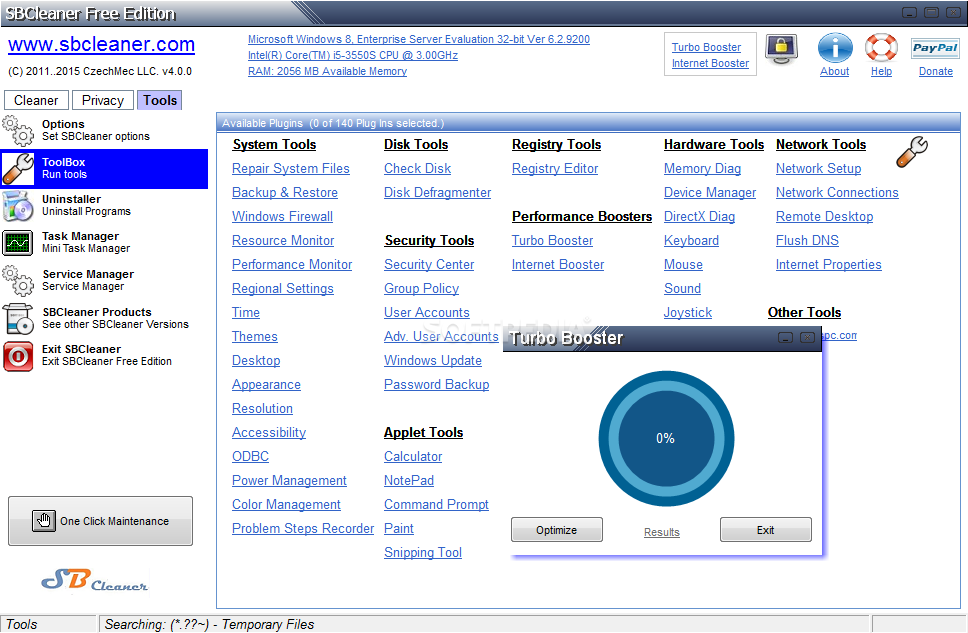Screen dimensions: 968x633
Task: Open Backup & Restore tool
Action: coord(285,193)
